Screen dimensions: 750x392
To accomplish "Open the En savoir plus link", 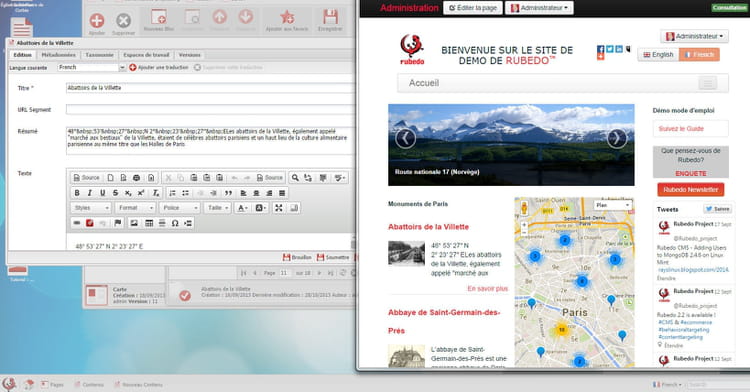I will (x=487, y=289).
